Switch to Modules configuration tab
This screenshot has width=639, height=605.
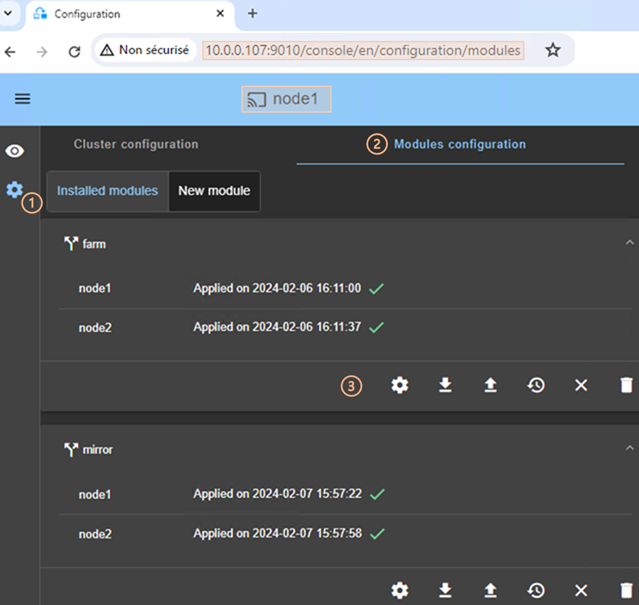click(x=459, y=144)
